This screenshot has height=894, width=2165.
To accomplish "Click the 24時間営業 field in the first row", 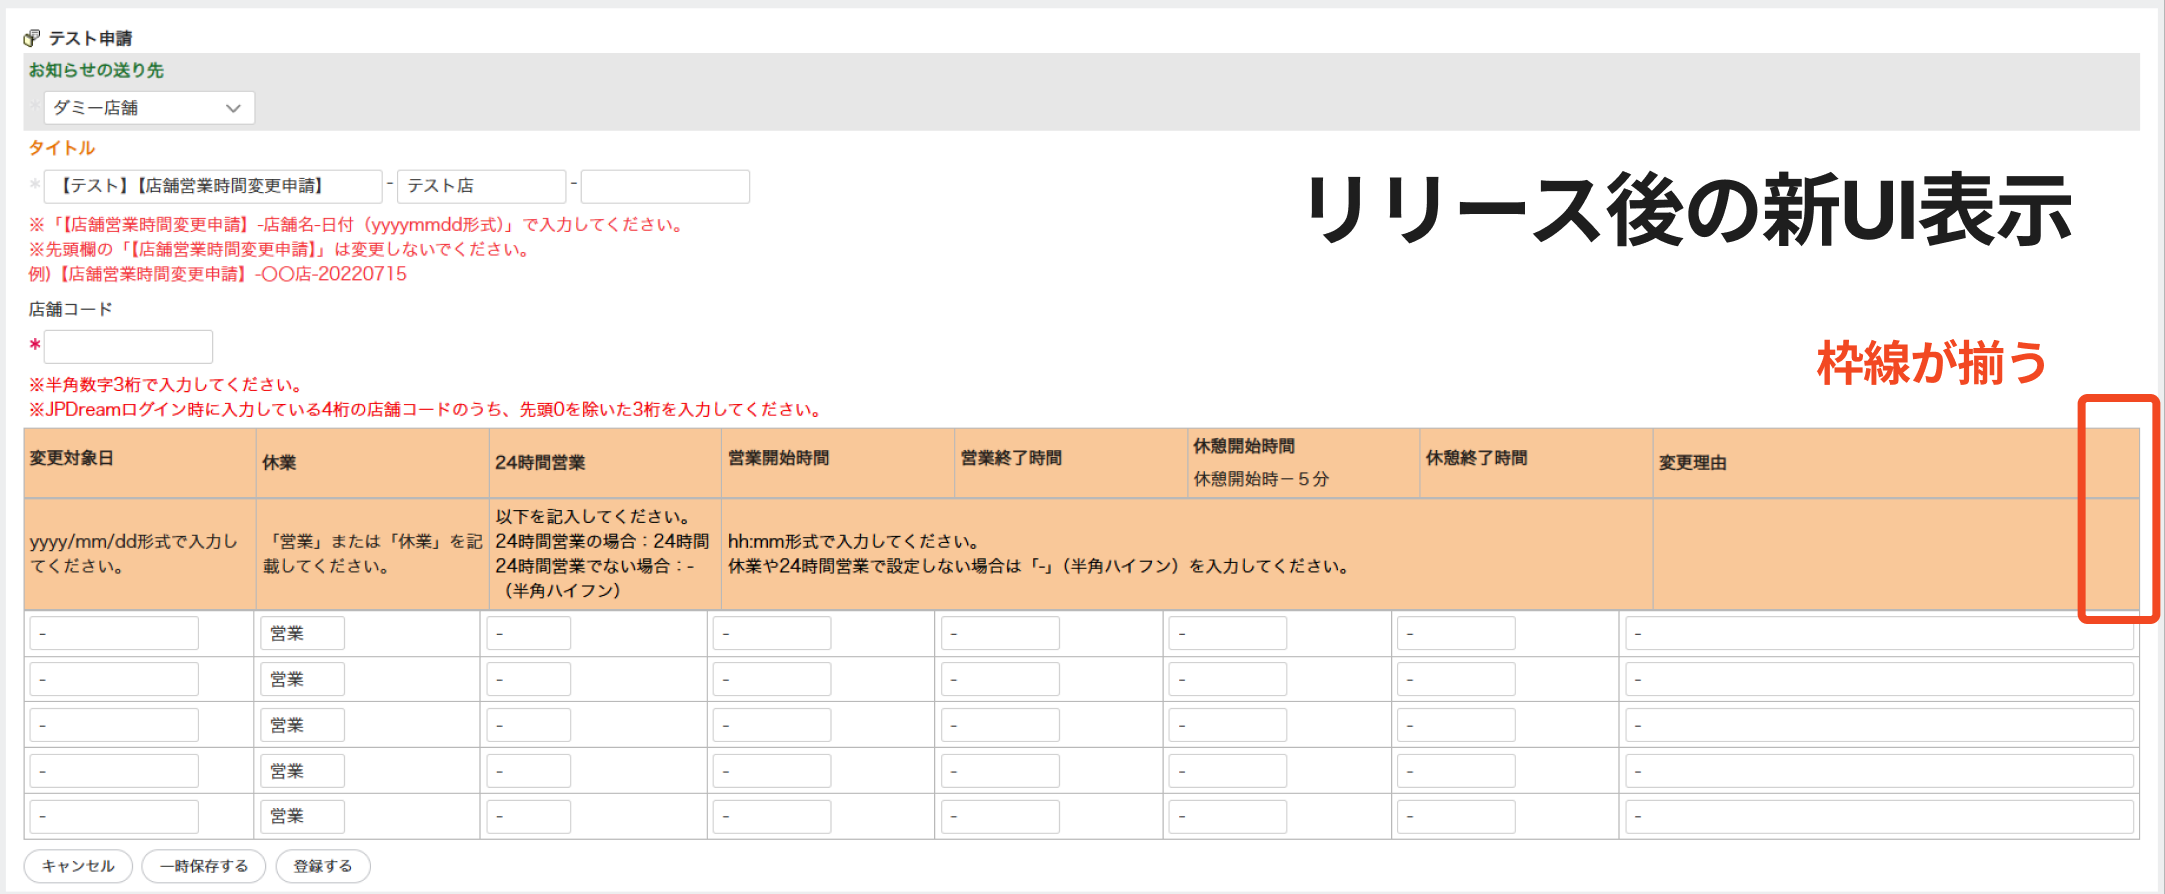I will pyautogui.click(x=528, y=634).
